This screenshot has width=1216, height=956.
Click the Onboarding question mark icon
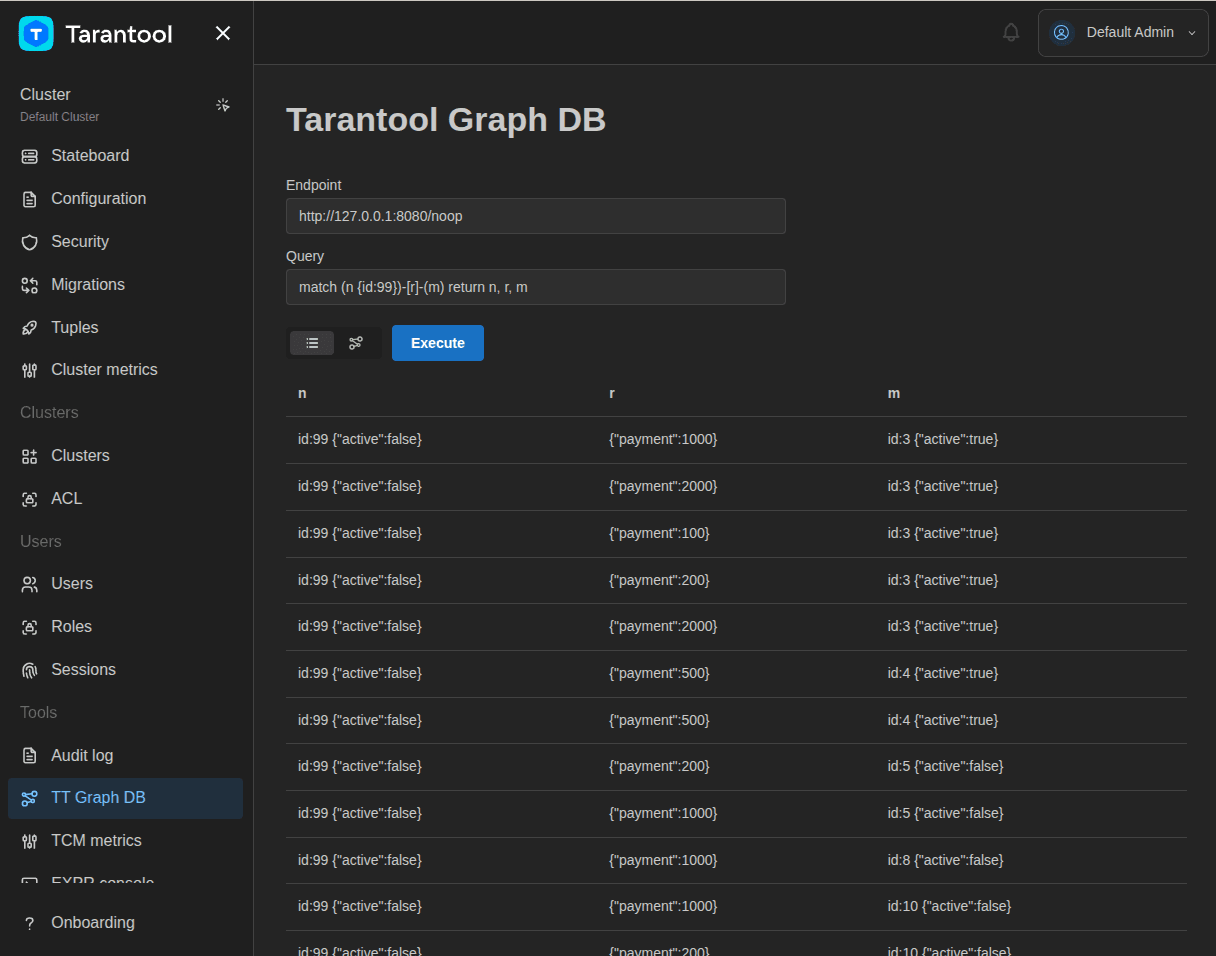(30, 923)
